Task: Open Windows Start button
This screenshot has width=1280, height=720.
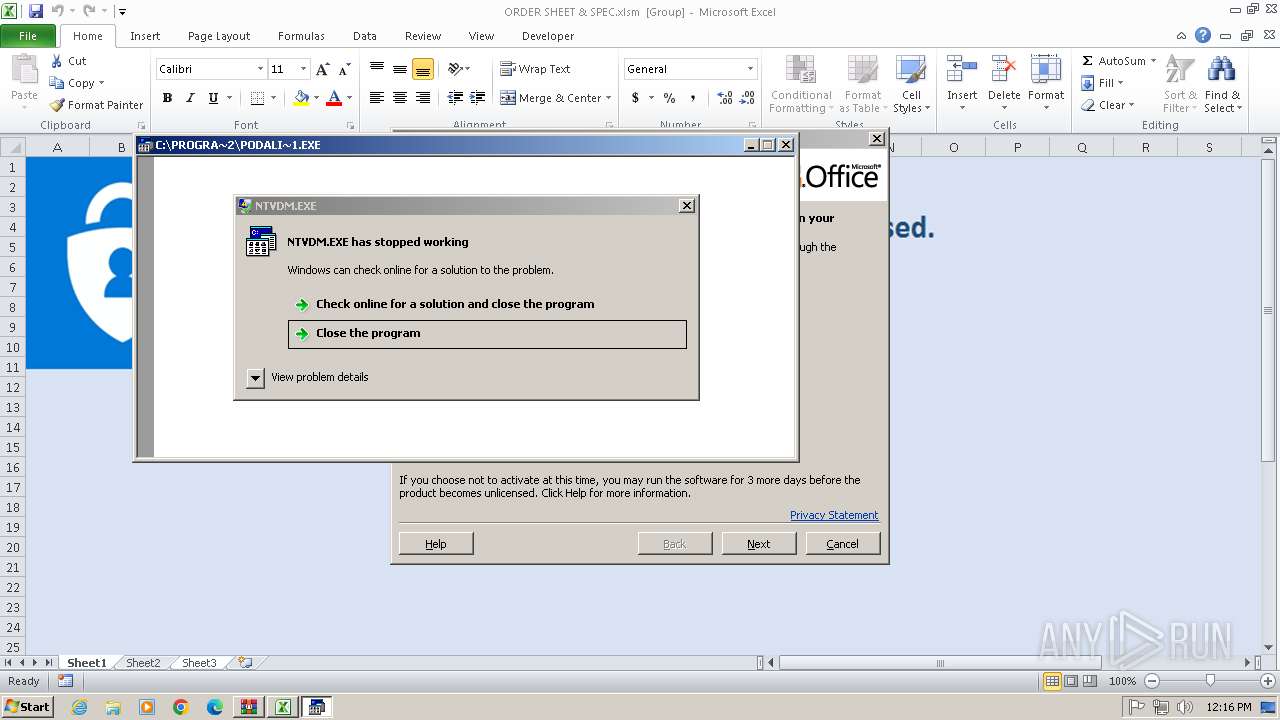Action: point(27,707)
